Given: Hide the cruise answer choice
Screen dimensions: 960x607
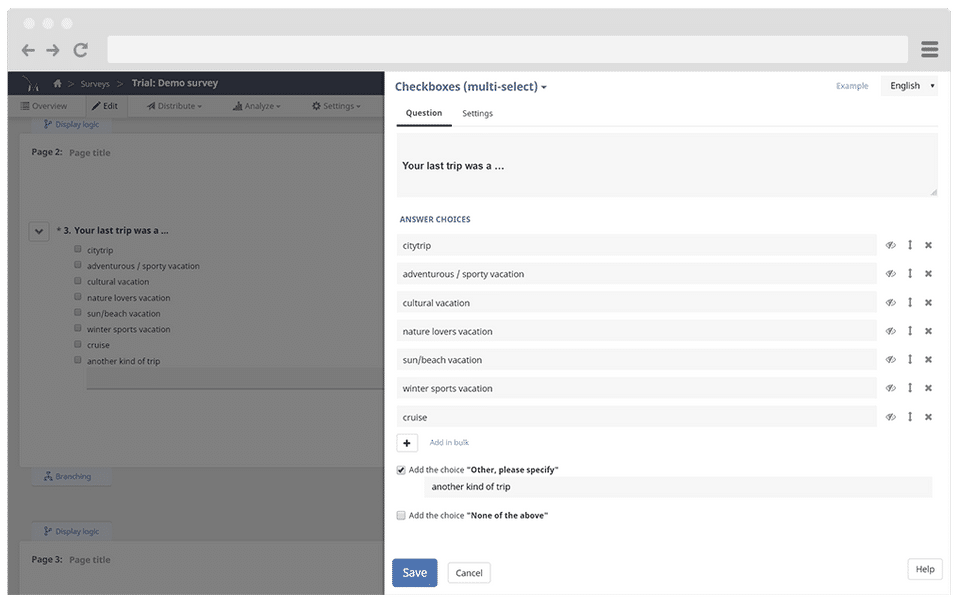Looking at the screenshot, I should click(891, 417).
